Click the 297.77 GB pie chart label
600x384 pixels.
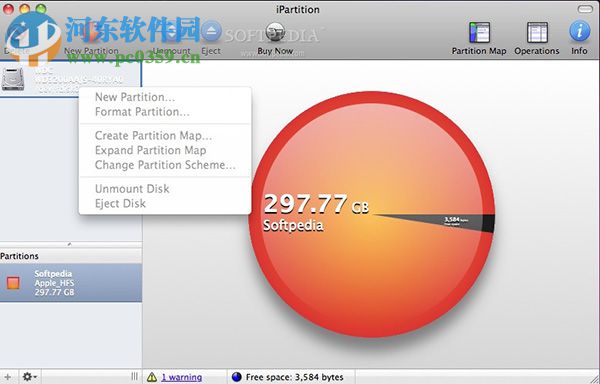pyautogui.click(x=316, y=204)
